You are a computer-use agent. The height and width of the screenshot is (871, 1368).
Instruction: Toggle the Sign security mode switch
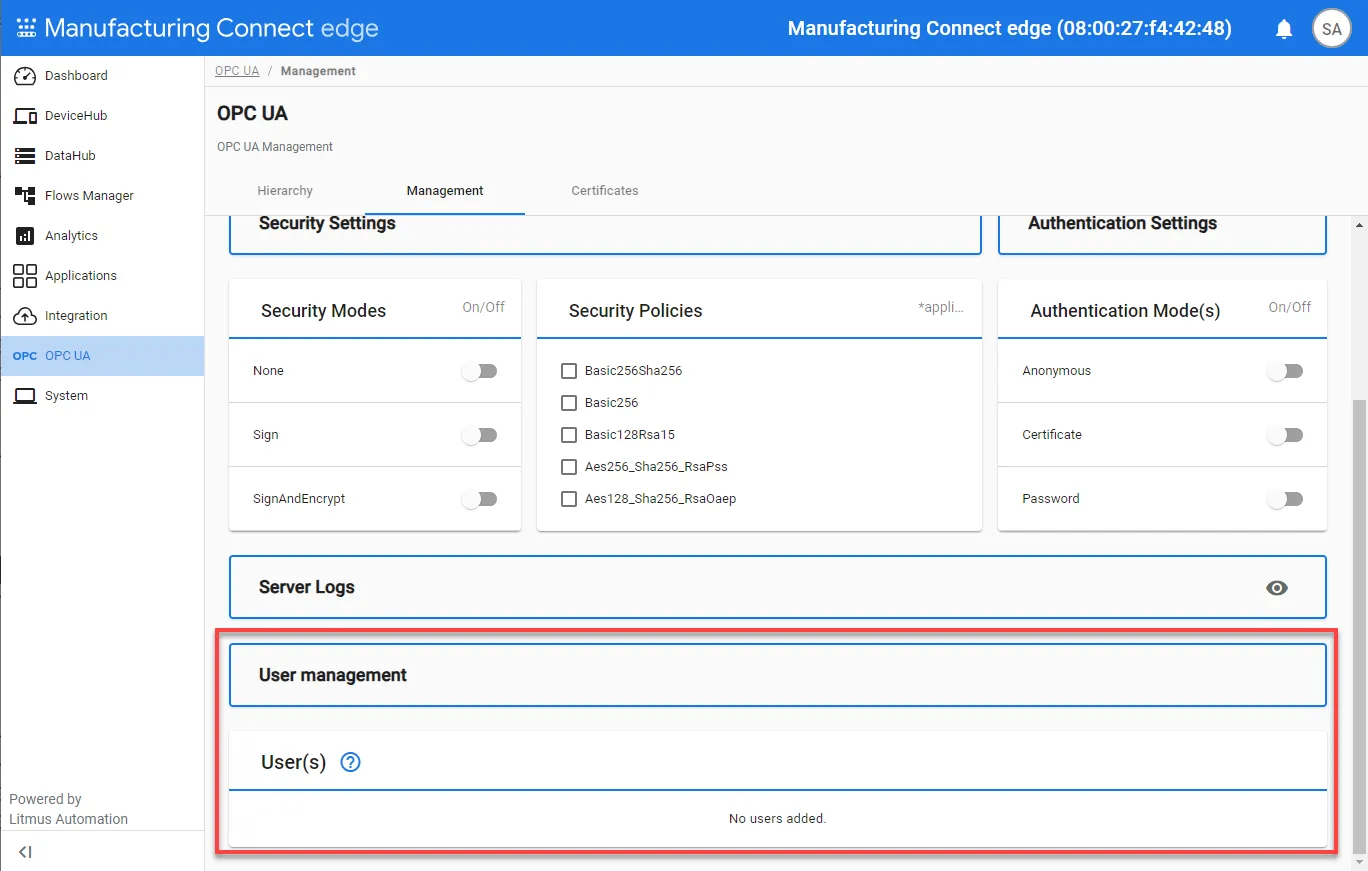tap(480, 435)
